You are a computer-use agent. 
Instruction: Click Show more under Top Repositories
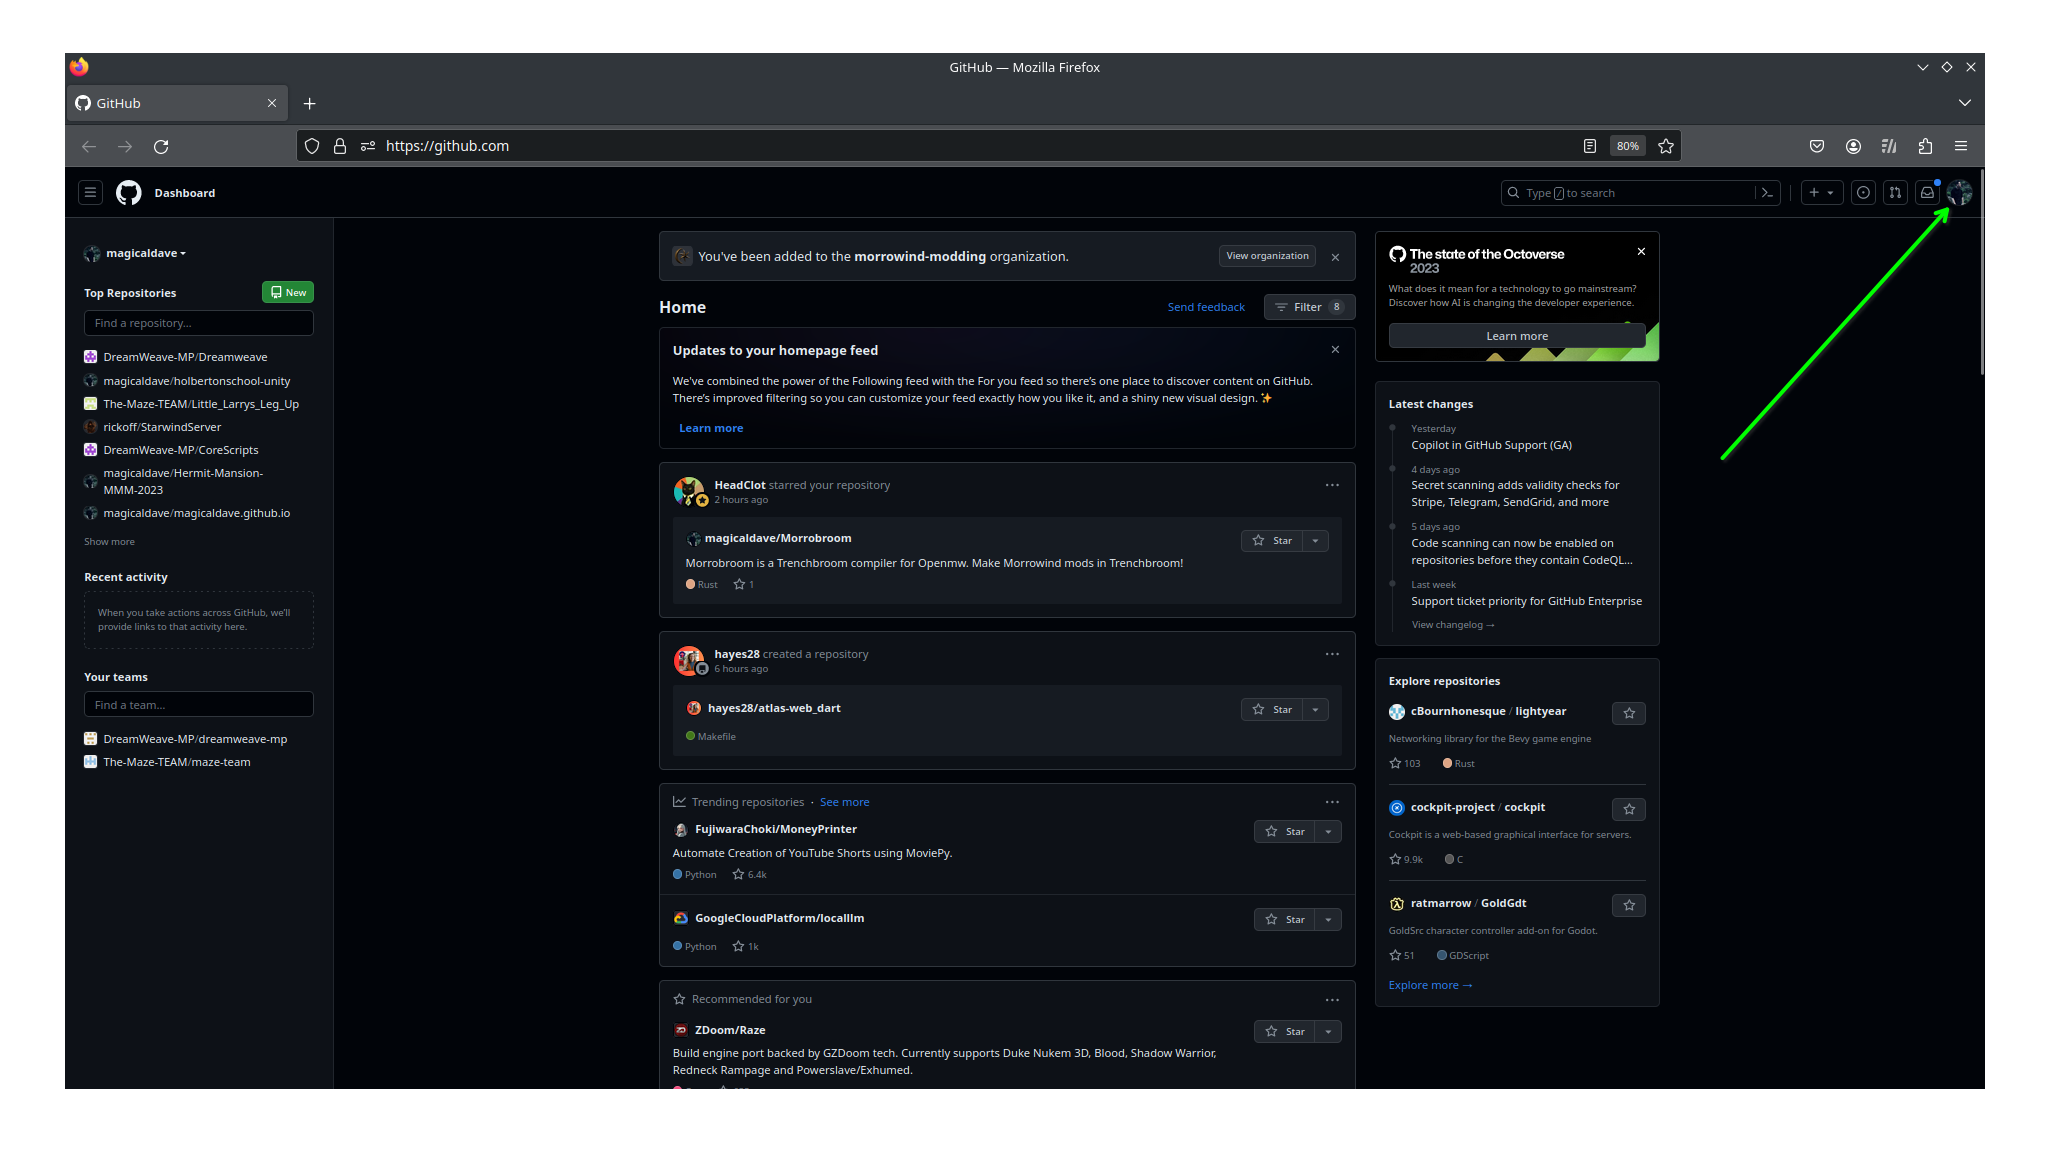(x=109, y=542)
